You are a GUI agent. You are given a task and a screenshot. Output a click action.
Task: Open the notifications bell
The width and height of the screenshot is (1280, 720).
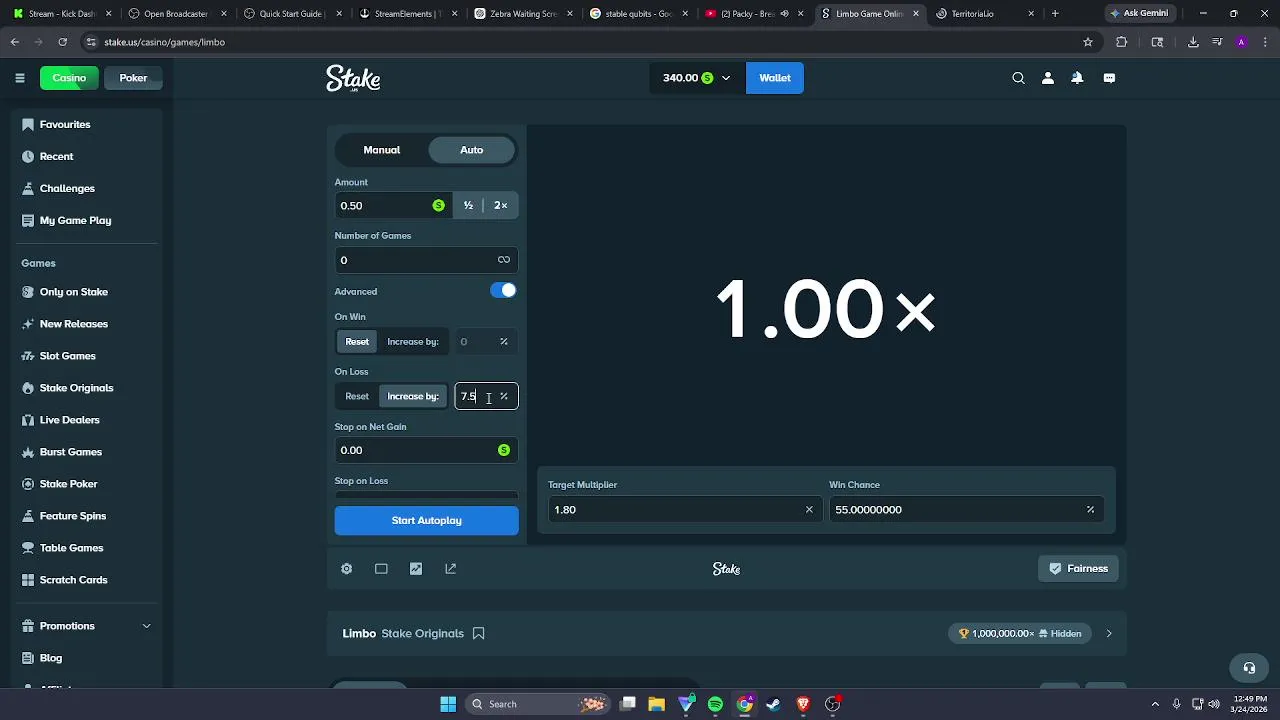(1077, 78)
